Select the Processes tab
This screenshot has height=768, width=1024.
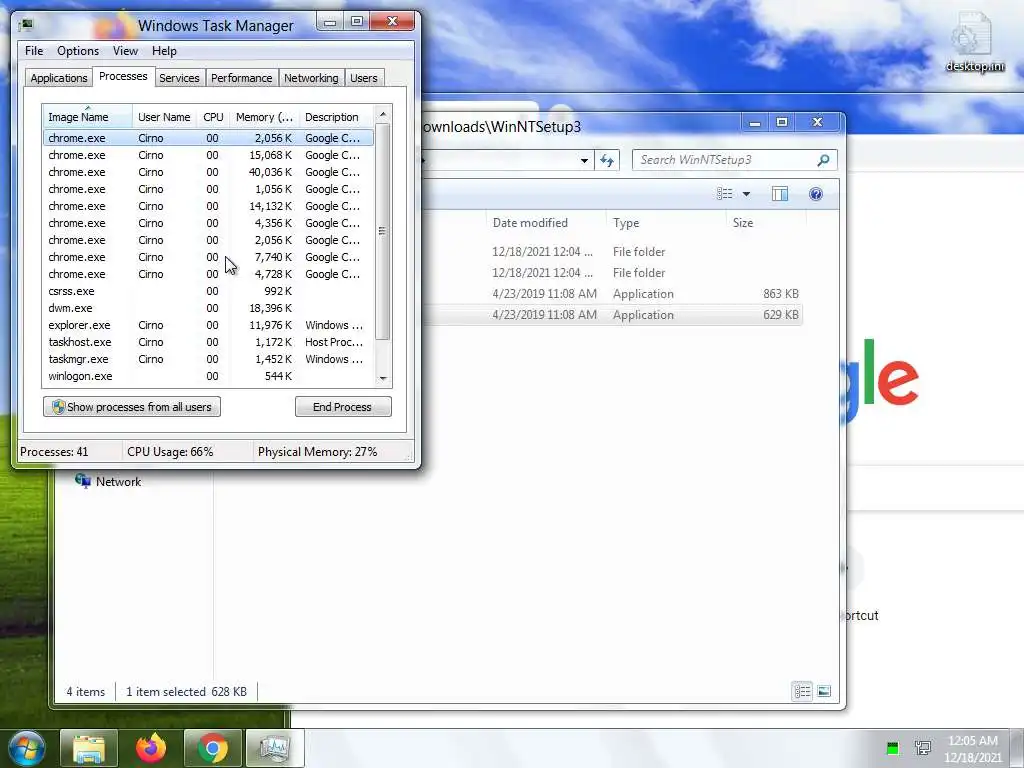(x=123, y=76)
